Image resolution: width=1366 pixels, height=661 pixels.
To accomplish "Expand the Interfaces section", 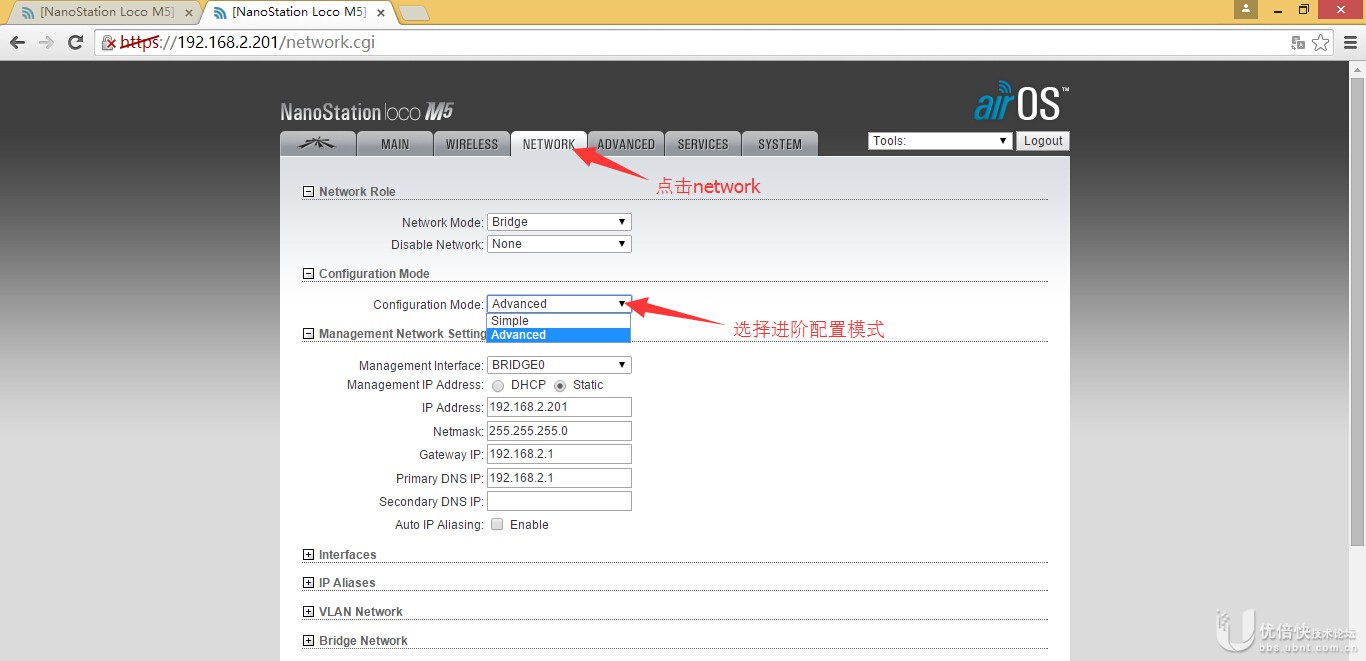I will (x=308, y=555).
